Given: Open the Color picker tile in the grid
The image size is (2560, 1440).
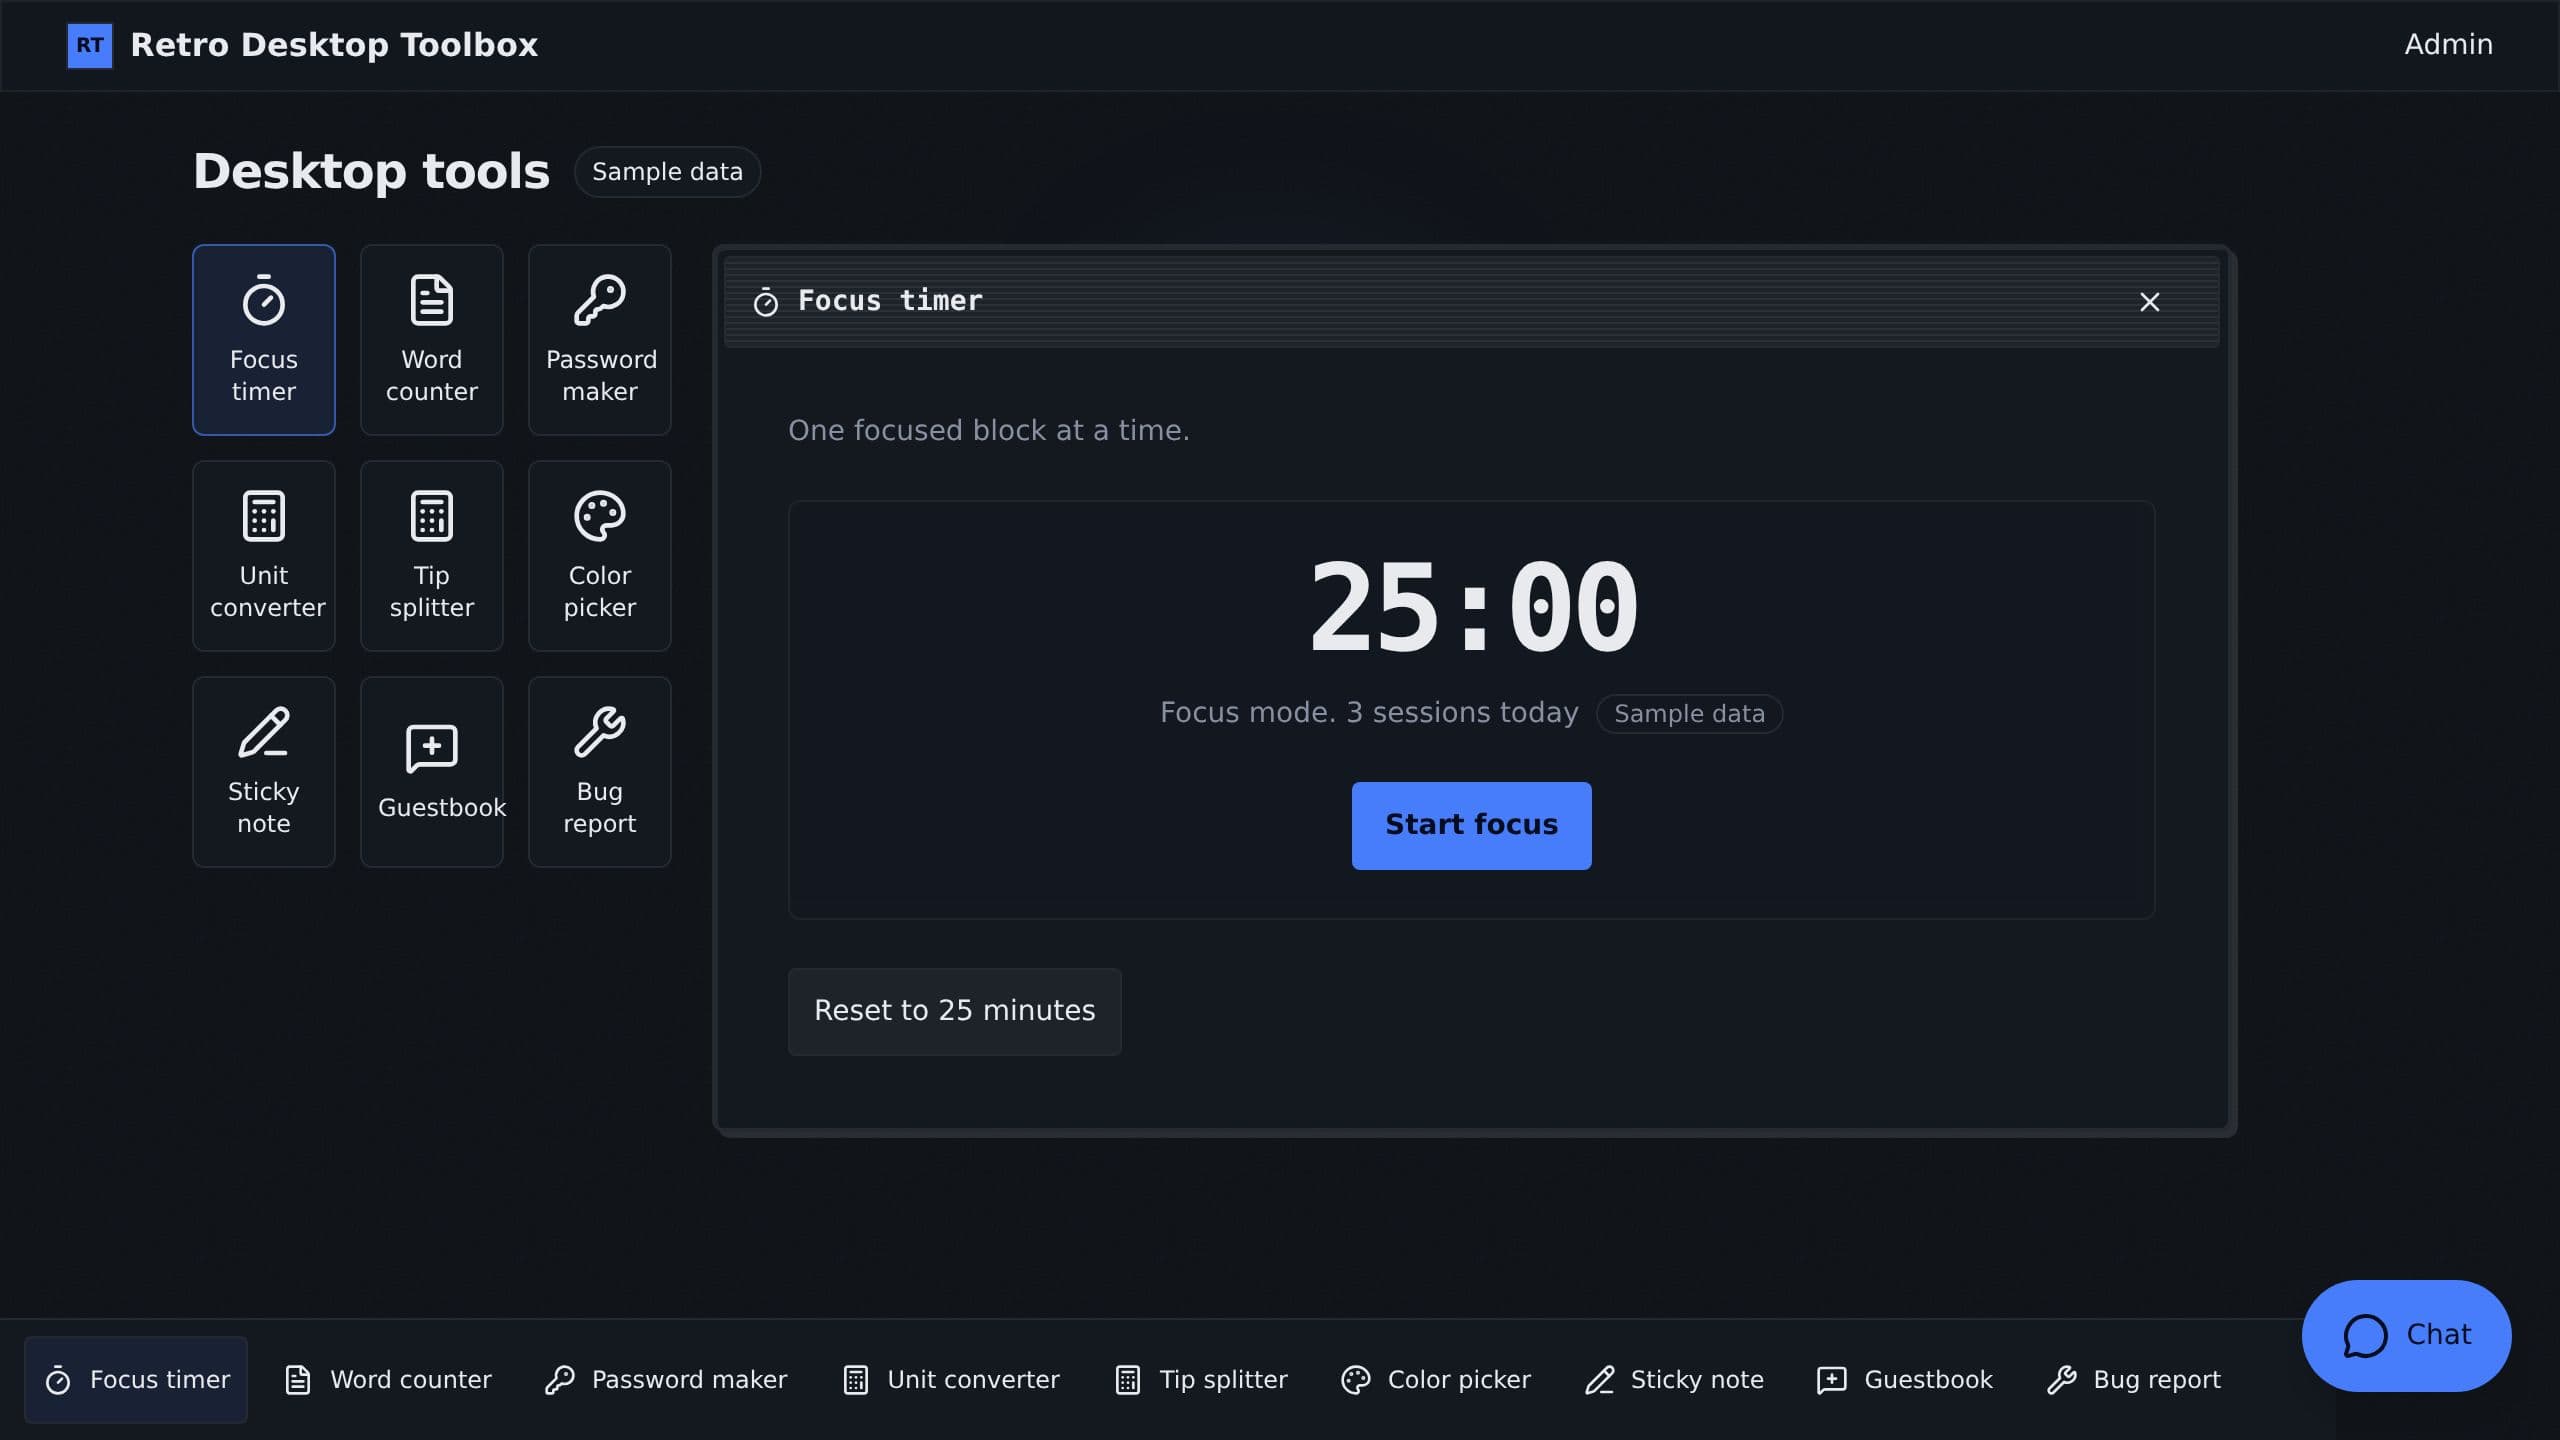Looking at the screenshot, I should pos(599,556).
